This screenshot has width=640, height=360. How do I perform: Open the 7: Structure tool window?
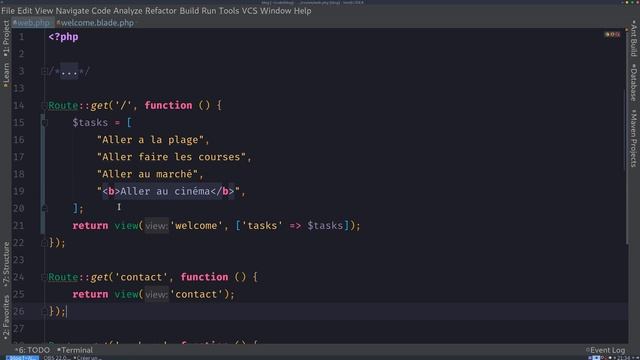pyautogui.click(x=6, y=264)
